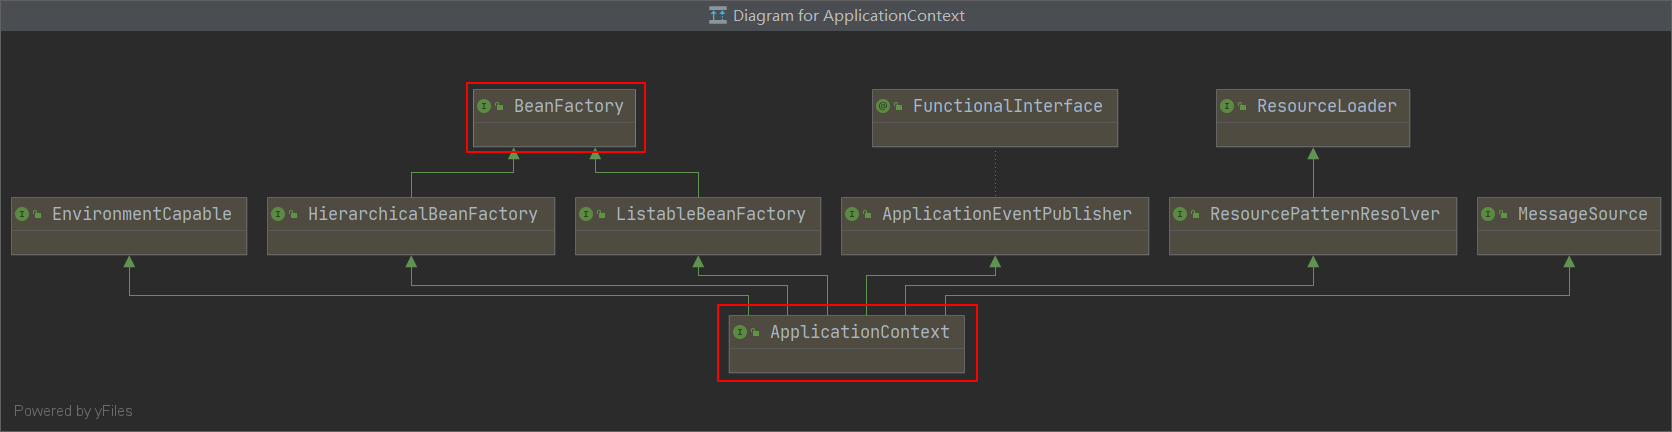The width and height of the screenshot is (1672, 432).
Task: Click the interface icon on the ResourcePatternResolver node
Action: click(x=1180, y=214)
